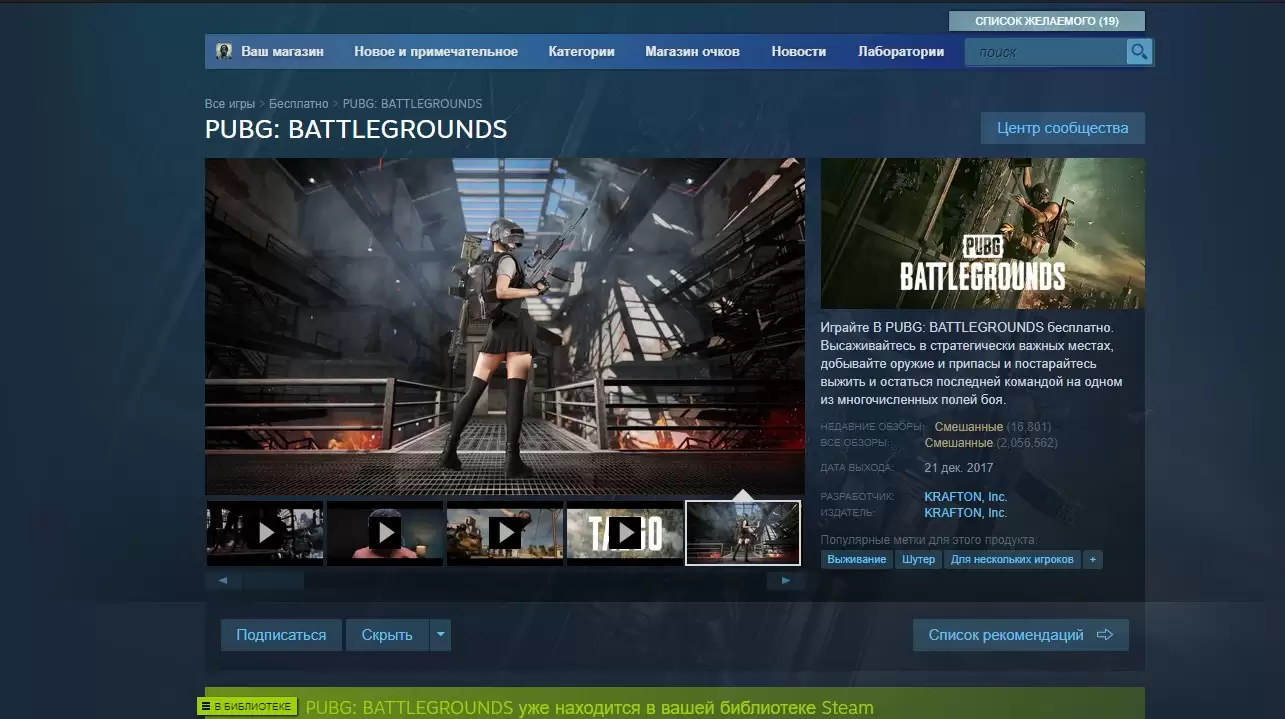Click the Шутер tag
Screen dimensions: 1285x719
click(x=918, y=560)
